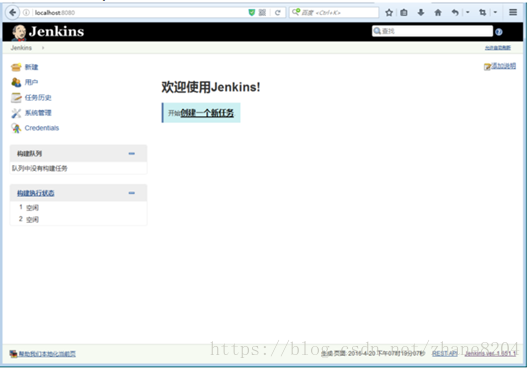Reload the page with the refresh icon
Viewport: 531px width, 369px height.
click(x=278, y=13)
